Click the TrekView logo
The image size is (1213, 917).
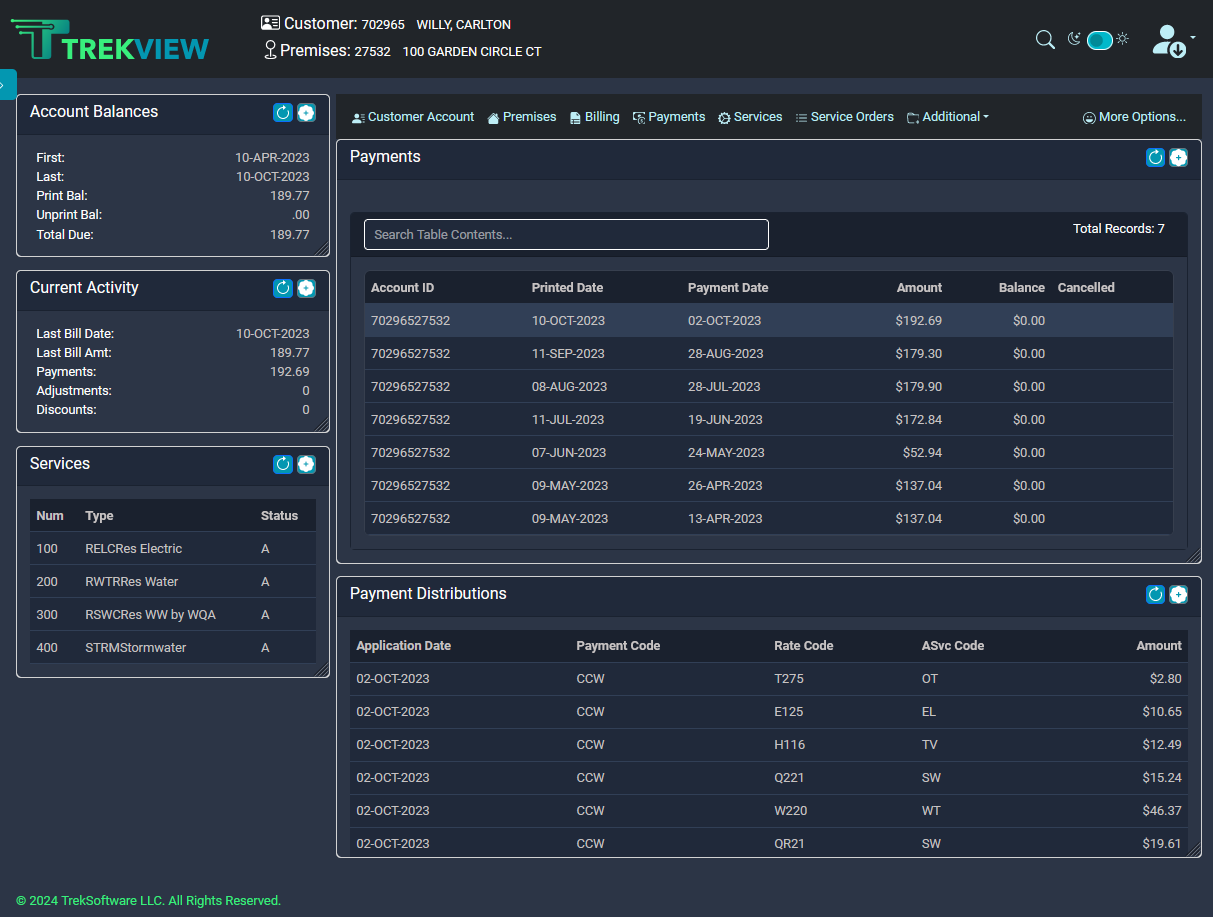pyautogui.click(x=110, y=41)
